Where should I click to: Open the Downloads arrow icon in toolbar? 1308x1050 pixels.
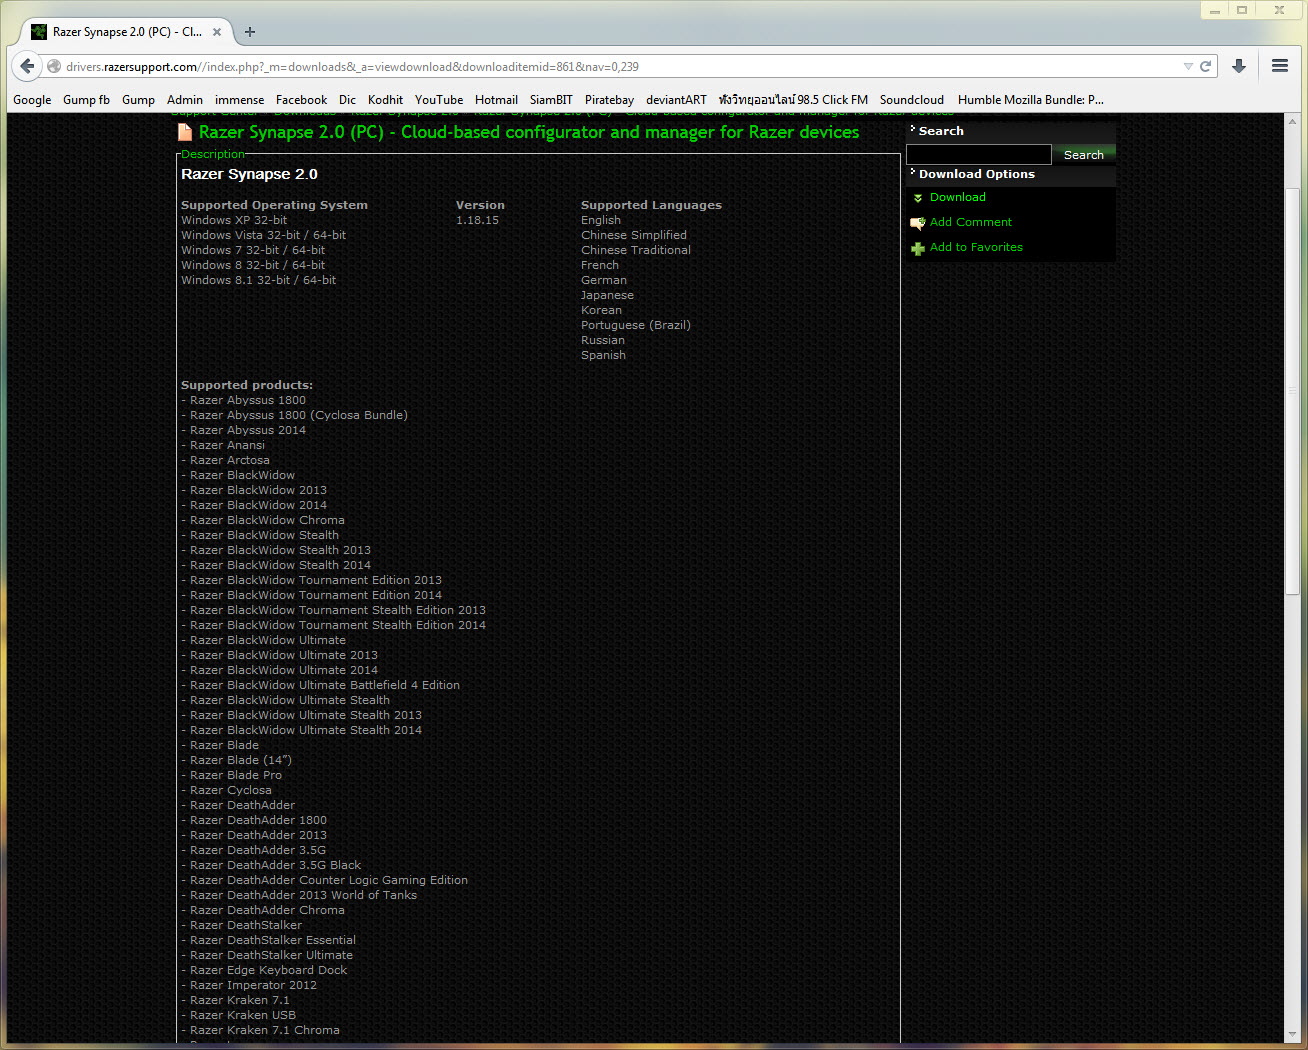[x=1239, y=66]
